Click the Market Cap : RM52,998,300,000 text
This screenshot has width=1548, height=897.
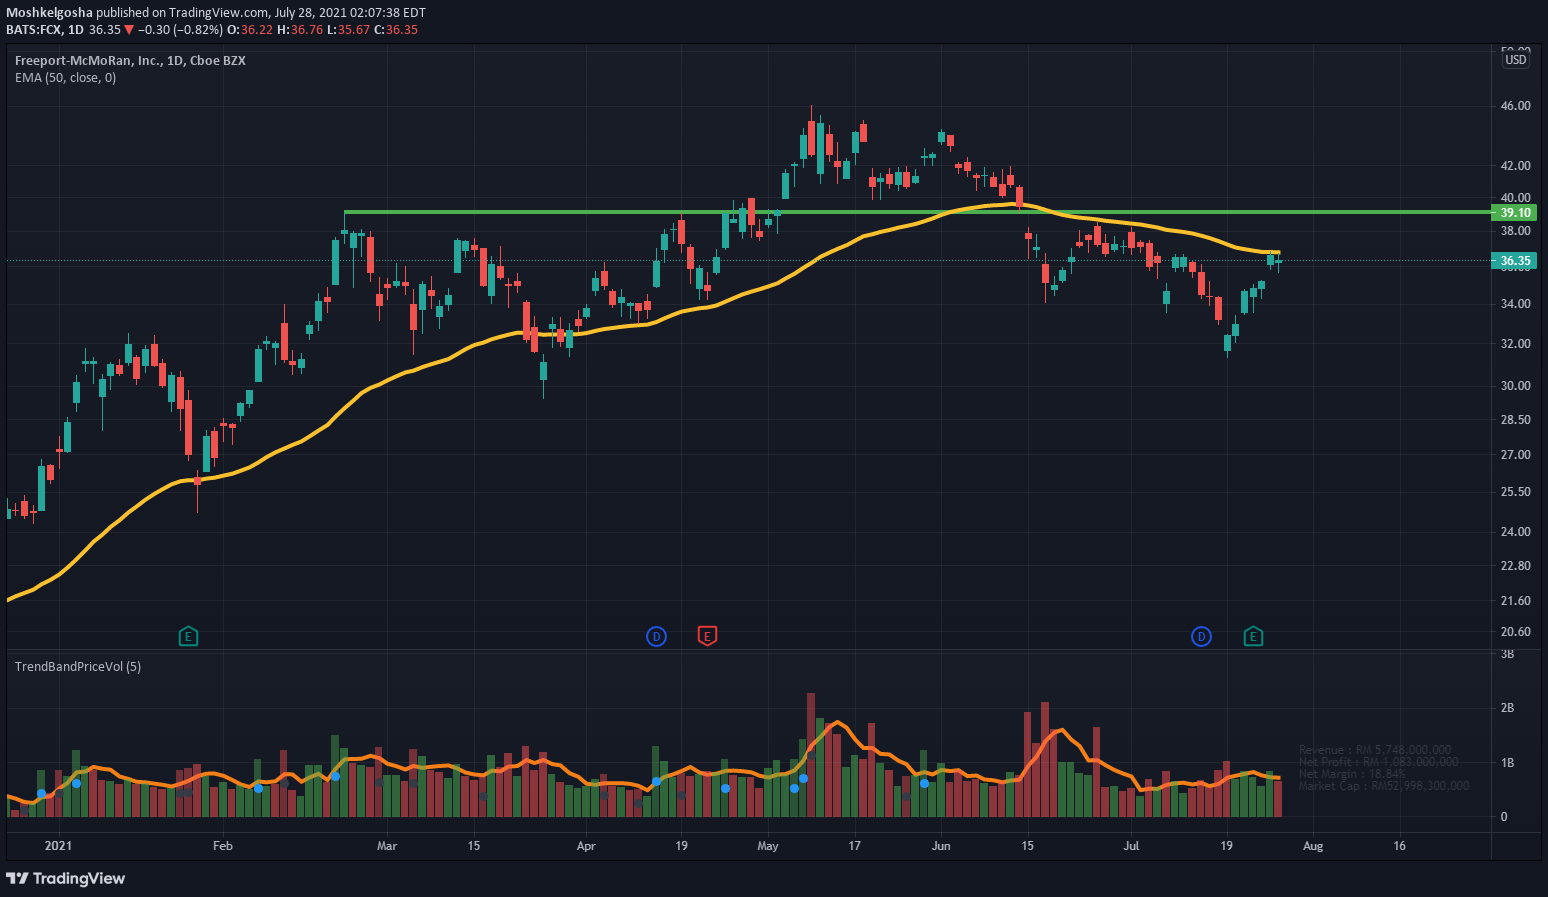coord(1384,786)
